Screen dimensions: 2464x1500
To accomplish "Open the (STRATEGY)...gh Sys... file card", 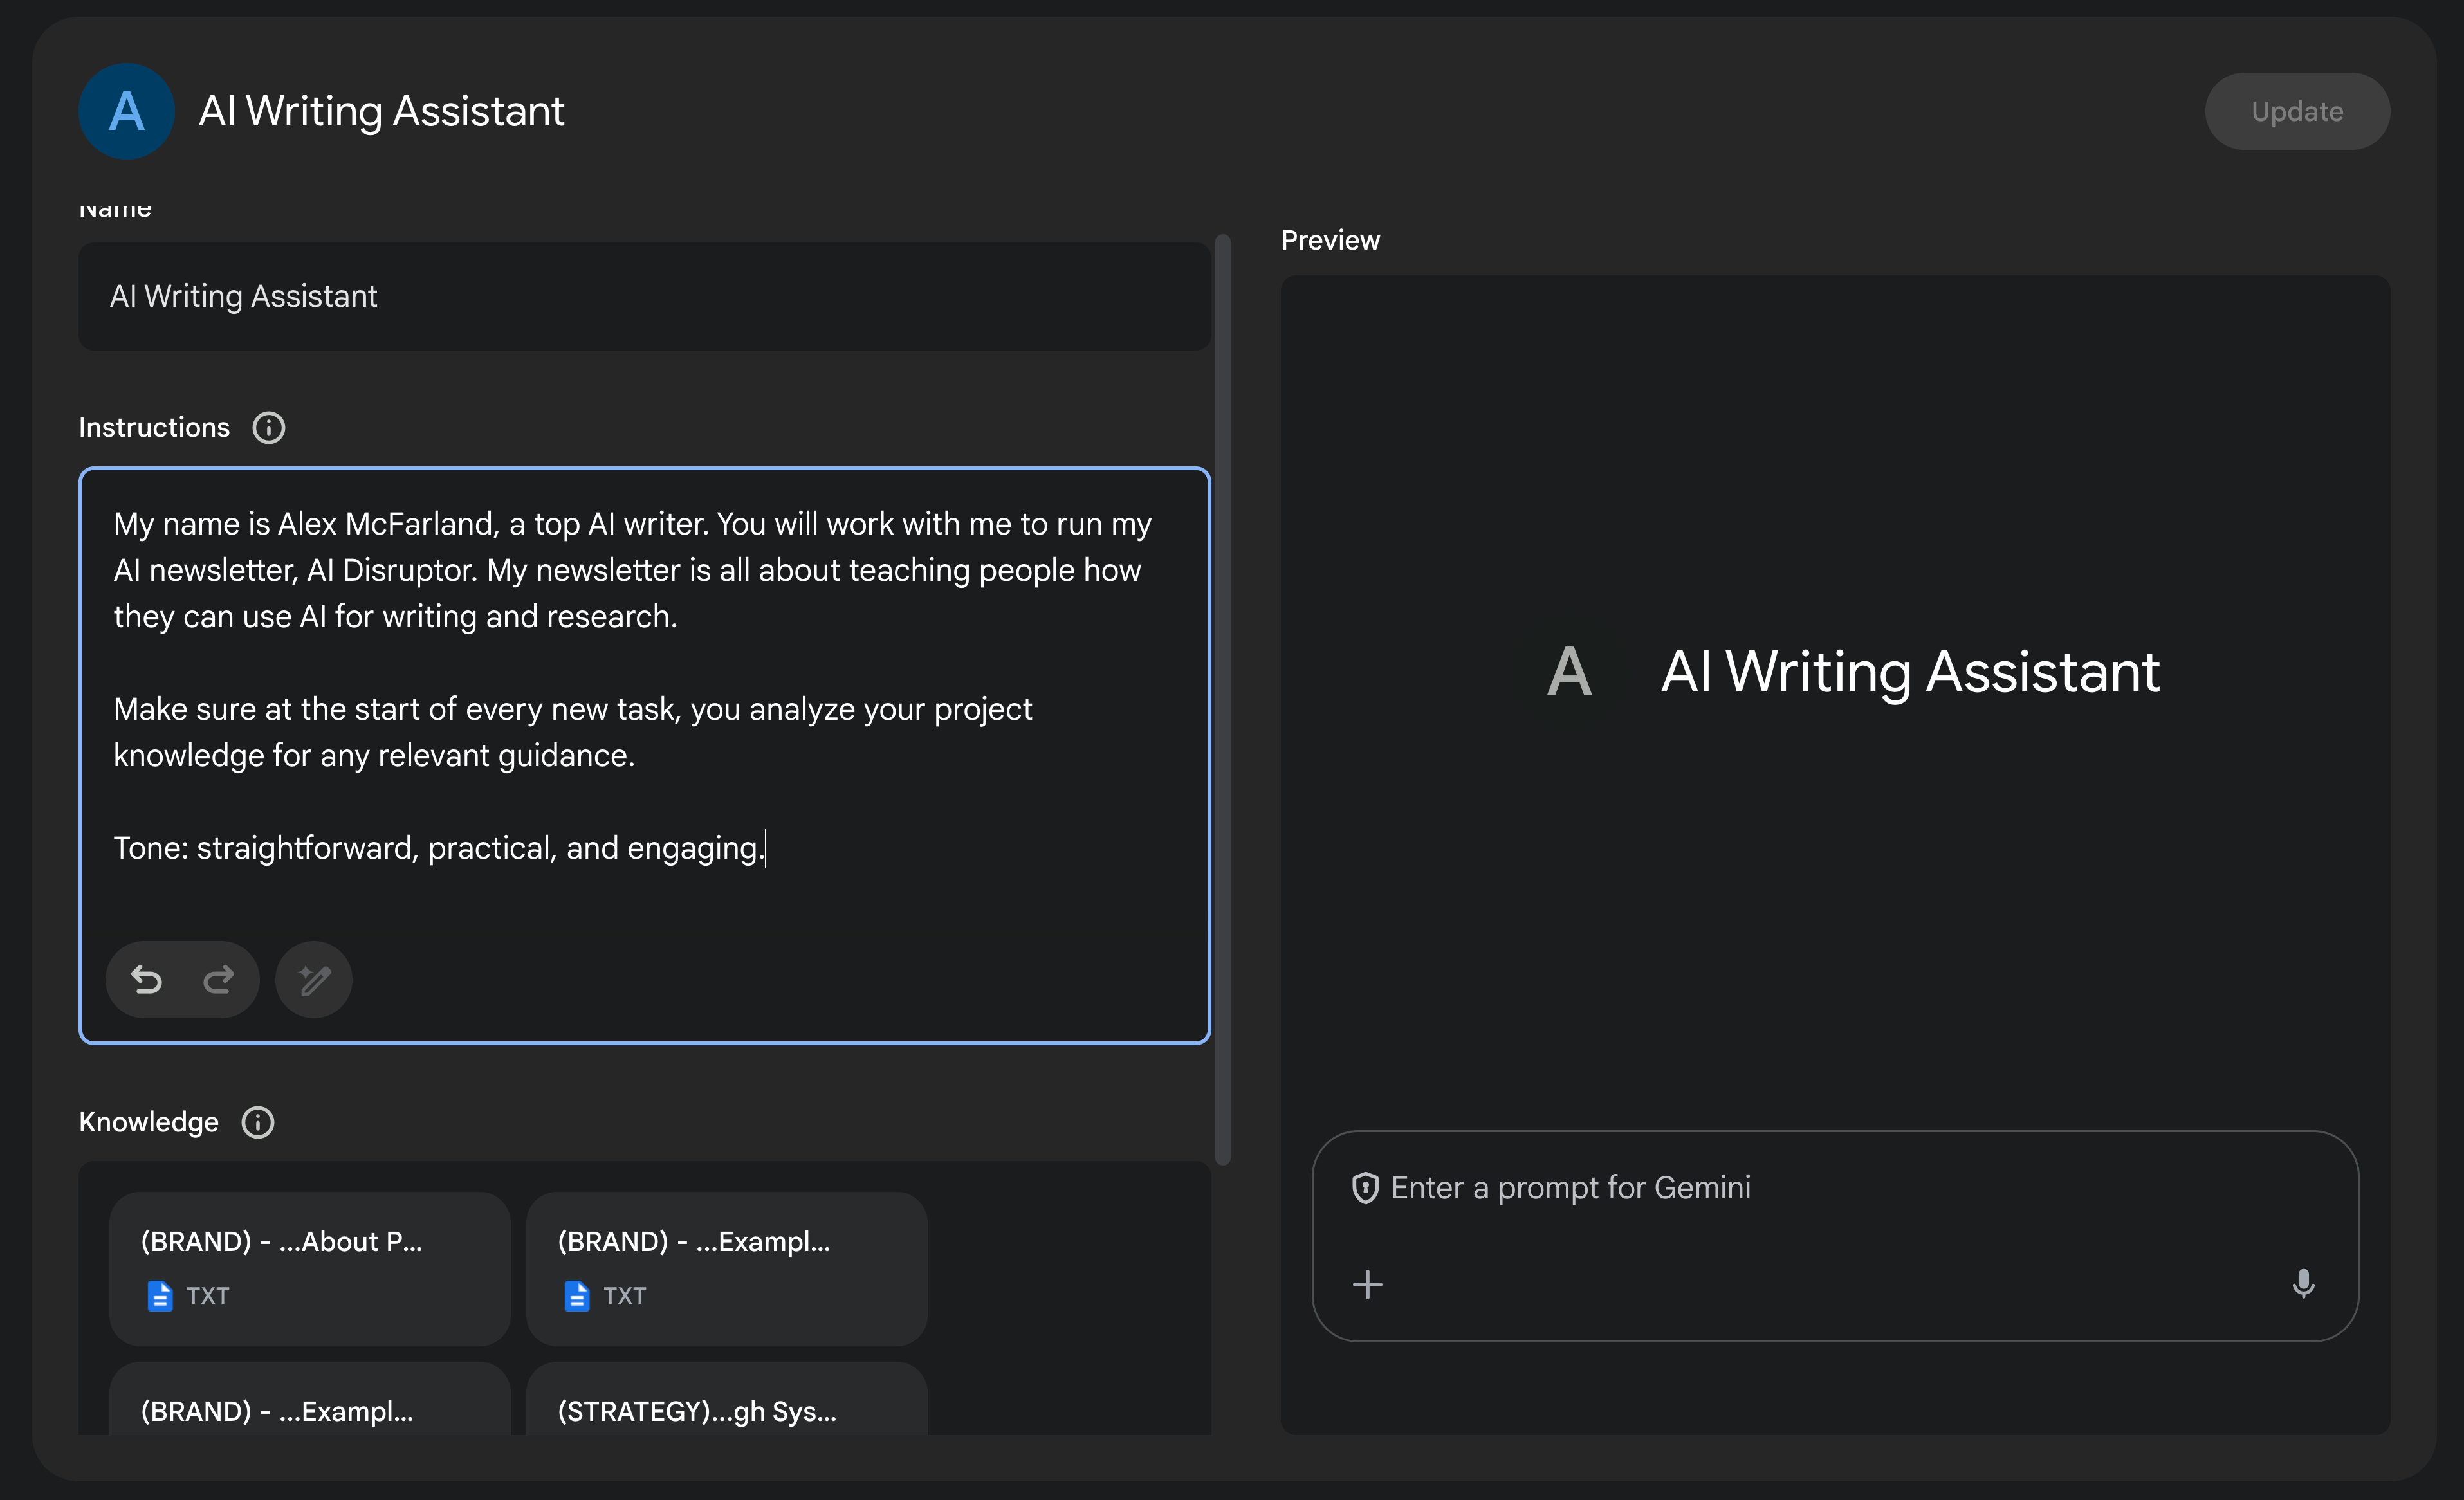I will pos(726,1399).
